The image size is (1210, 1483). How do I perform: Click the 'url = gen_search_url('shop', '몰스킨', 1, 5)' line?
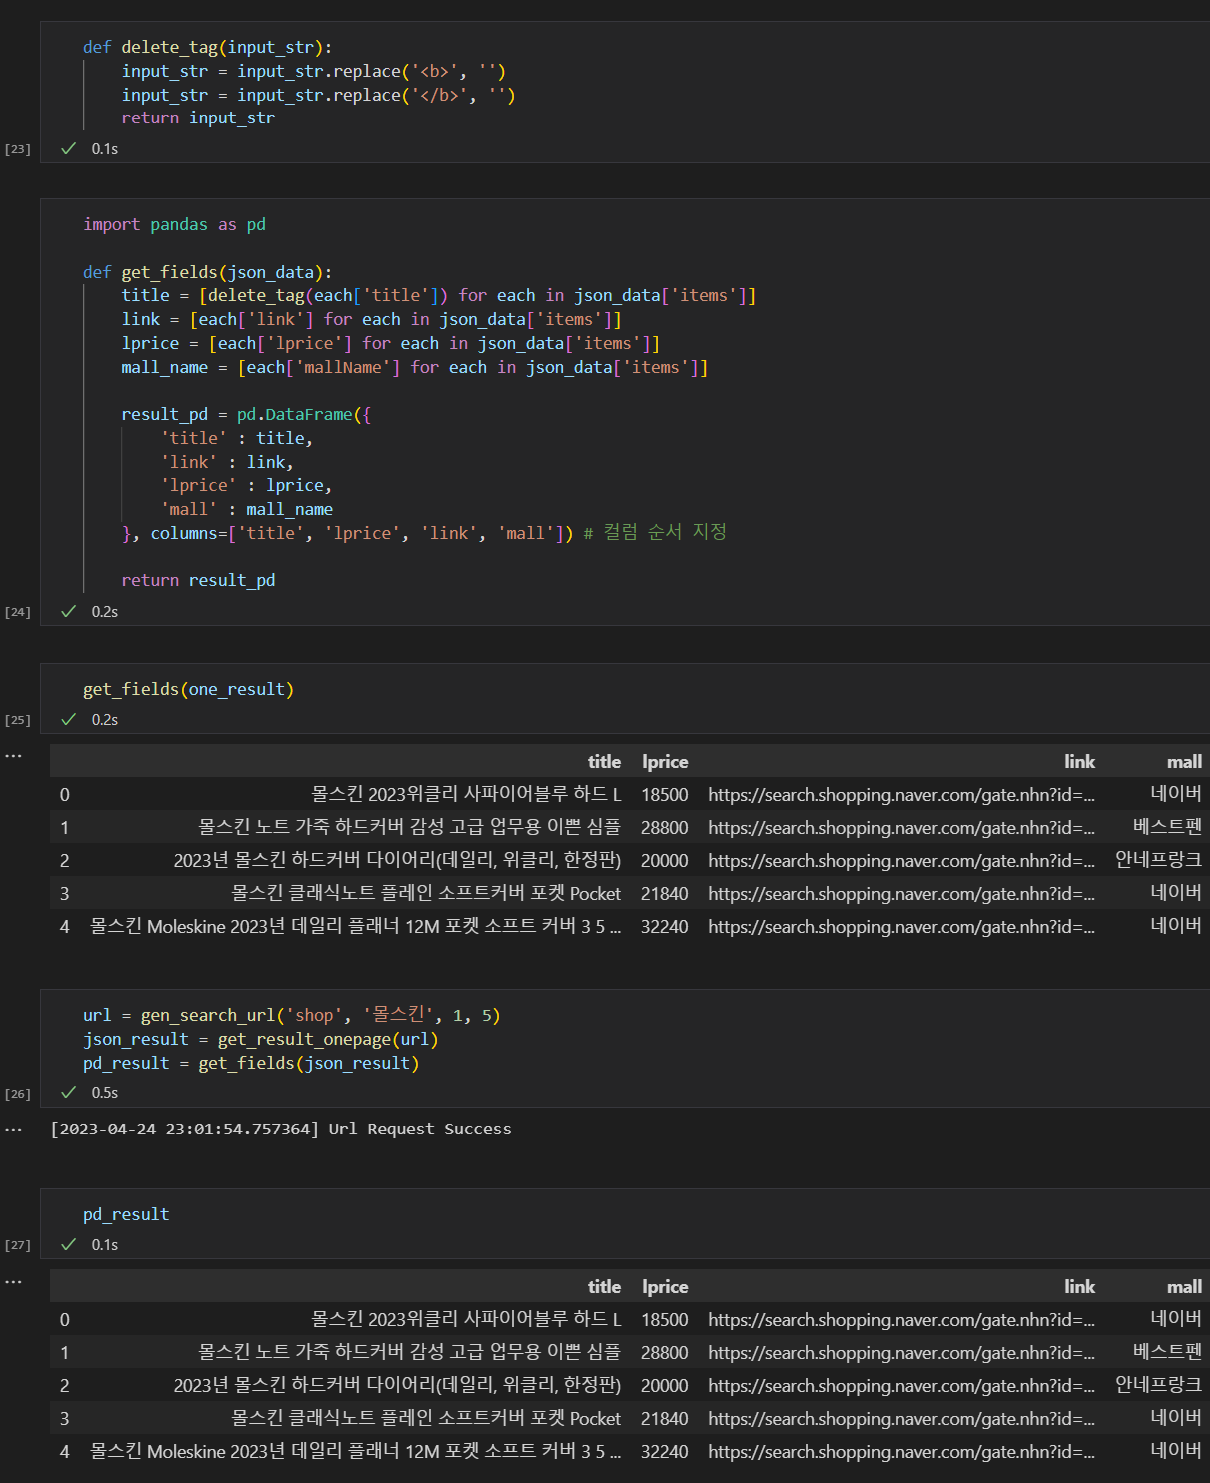[x=291, y=1015]
